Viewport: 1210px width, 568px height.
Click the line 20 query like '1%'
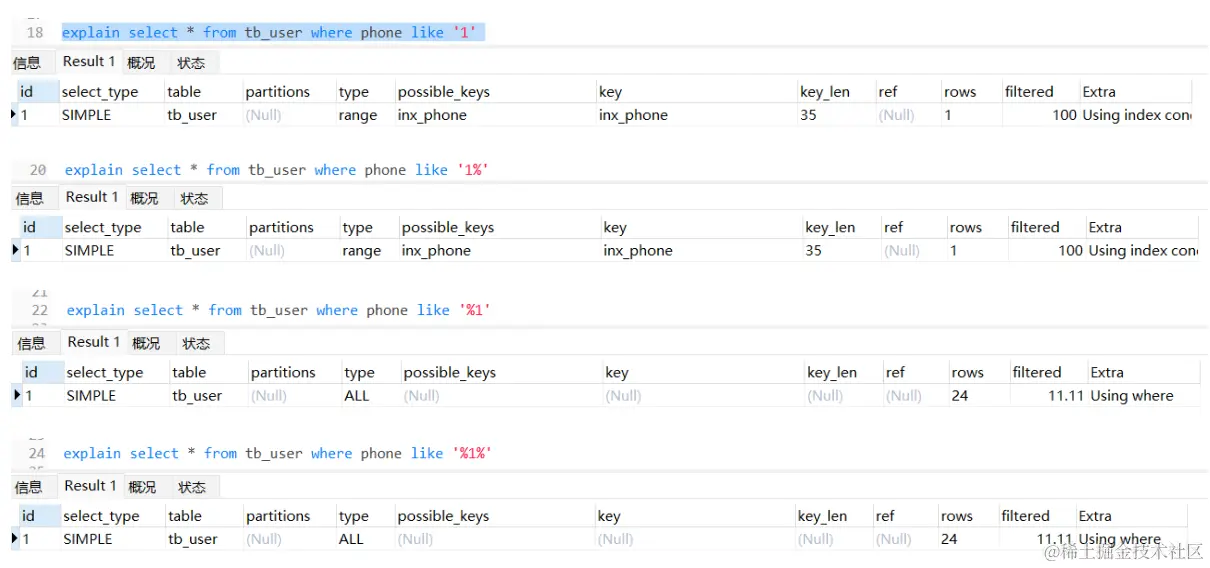[x=276, y=170]
